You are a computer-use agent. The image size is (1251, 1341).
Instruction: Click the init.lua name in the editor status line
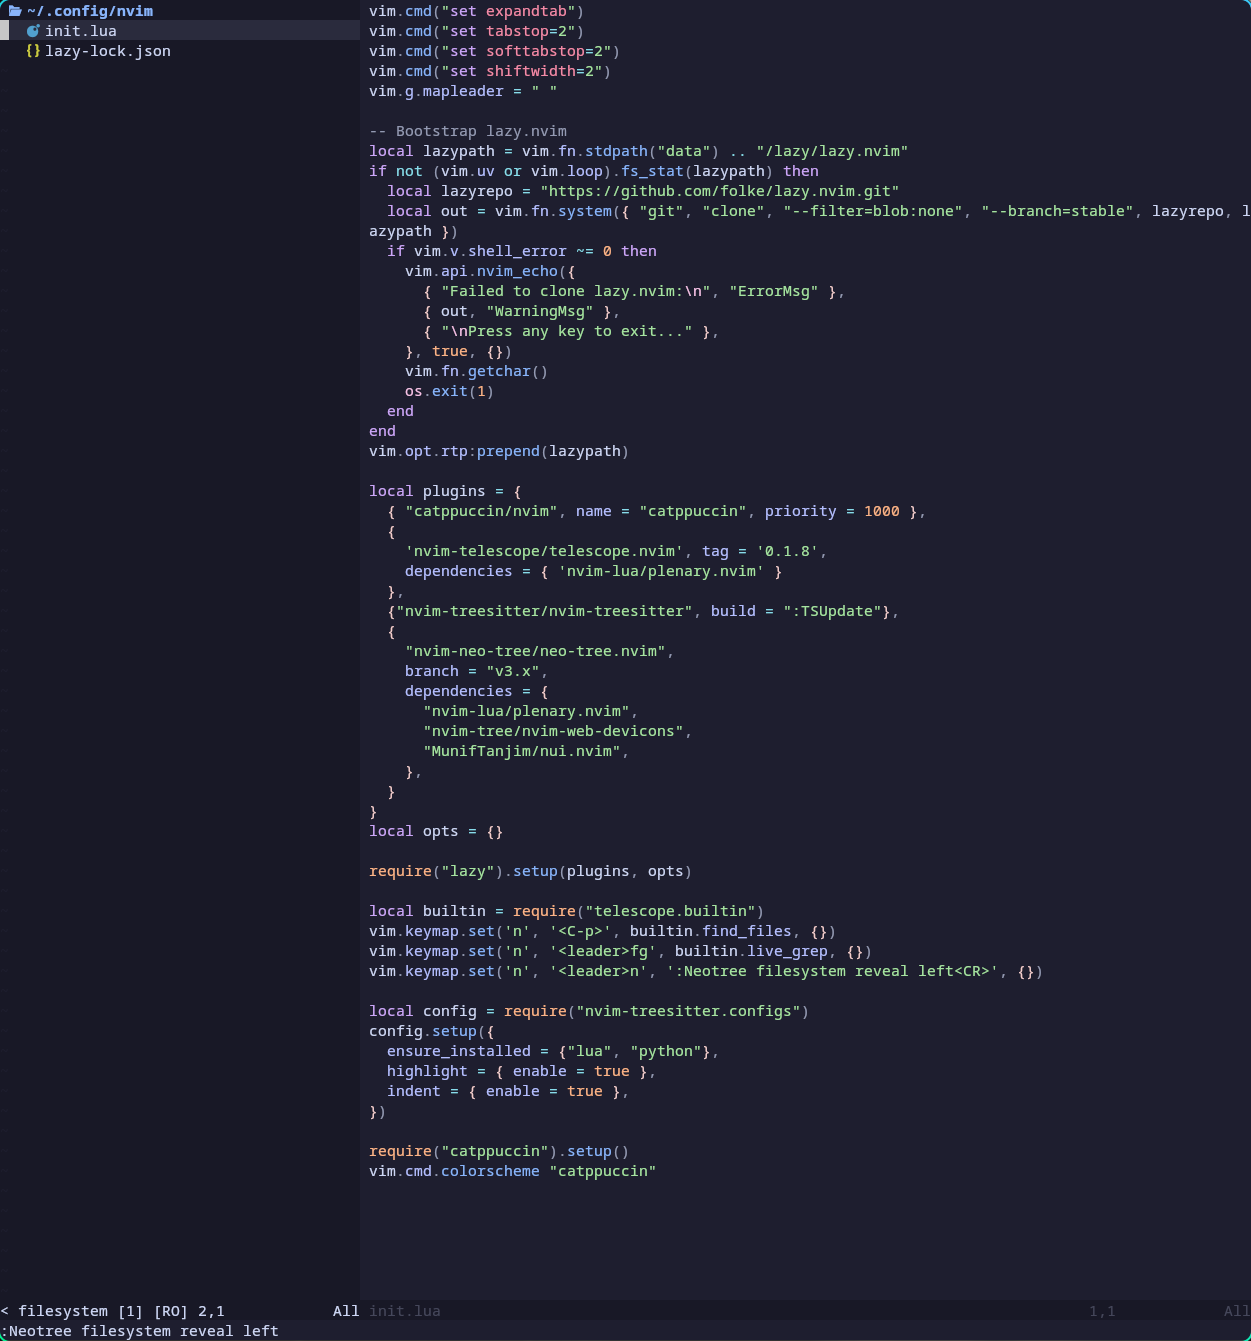(x=405, y=1311)
